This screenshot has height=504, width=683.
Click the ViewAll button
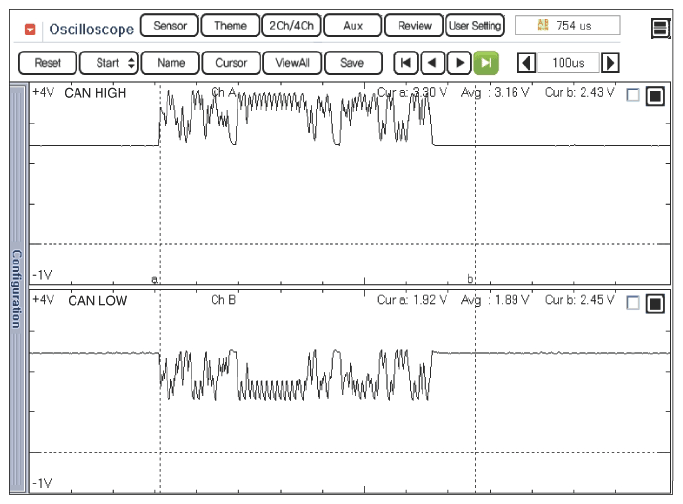coord(292,63)
